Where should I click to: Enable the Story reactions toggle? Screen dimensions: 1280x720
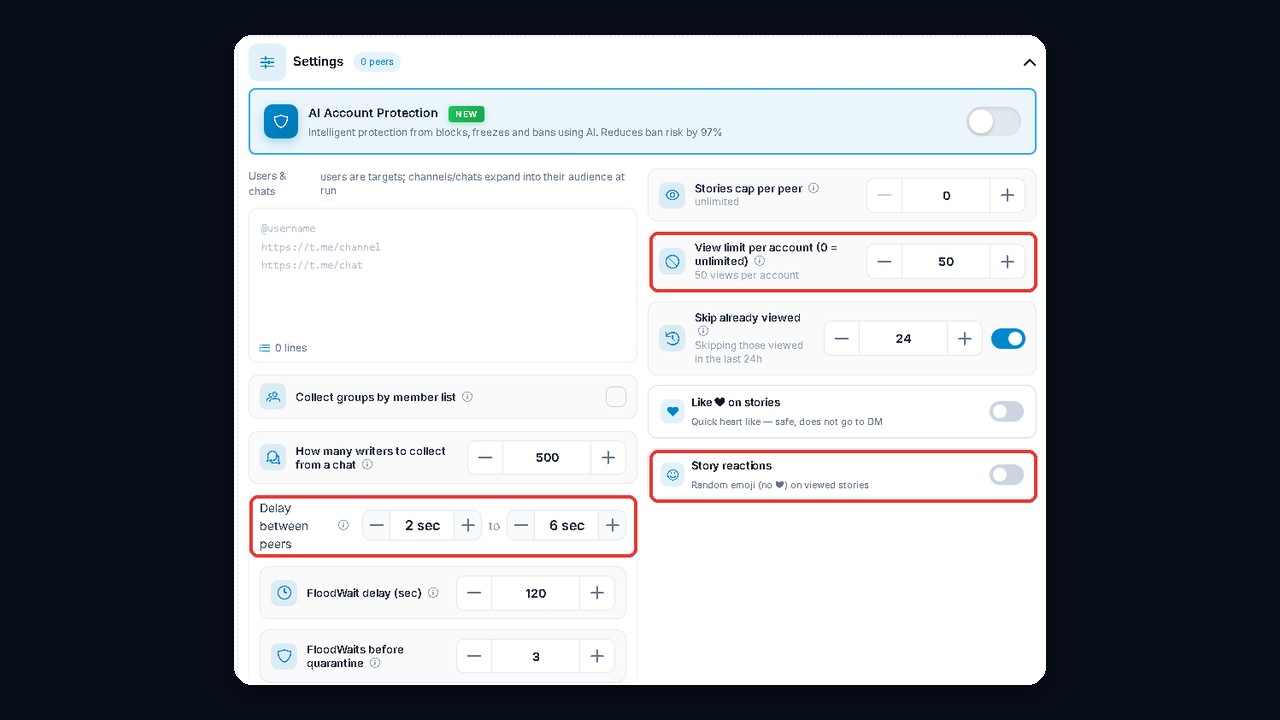(x=1007, y=475)
